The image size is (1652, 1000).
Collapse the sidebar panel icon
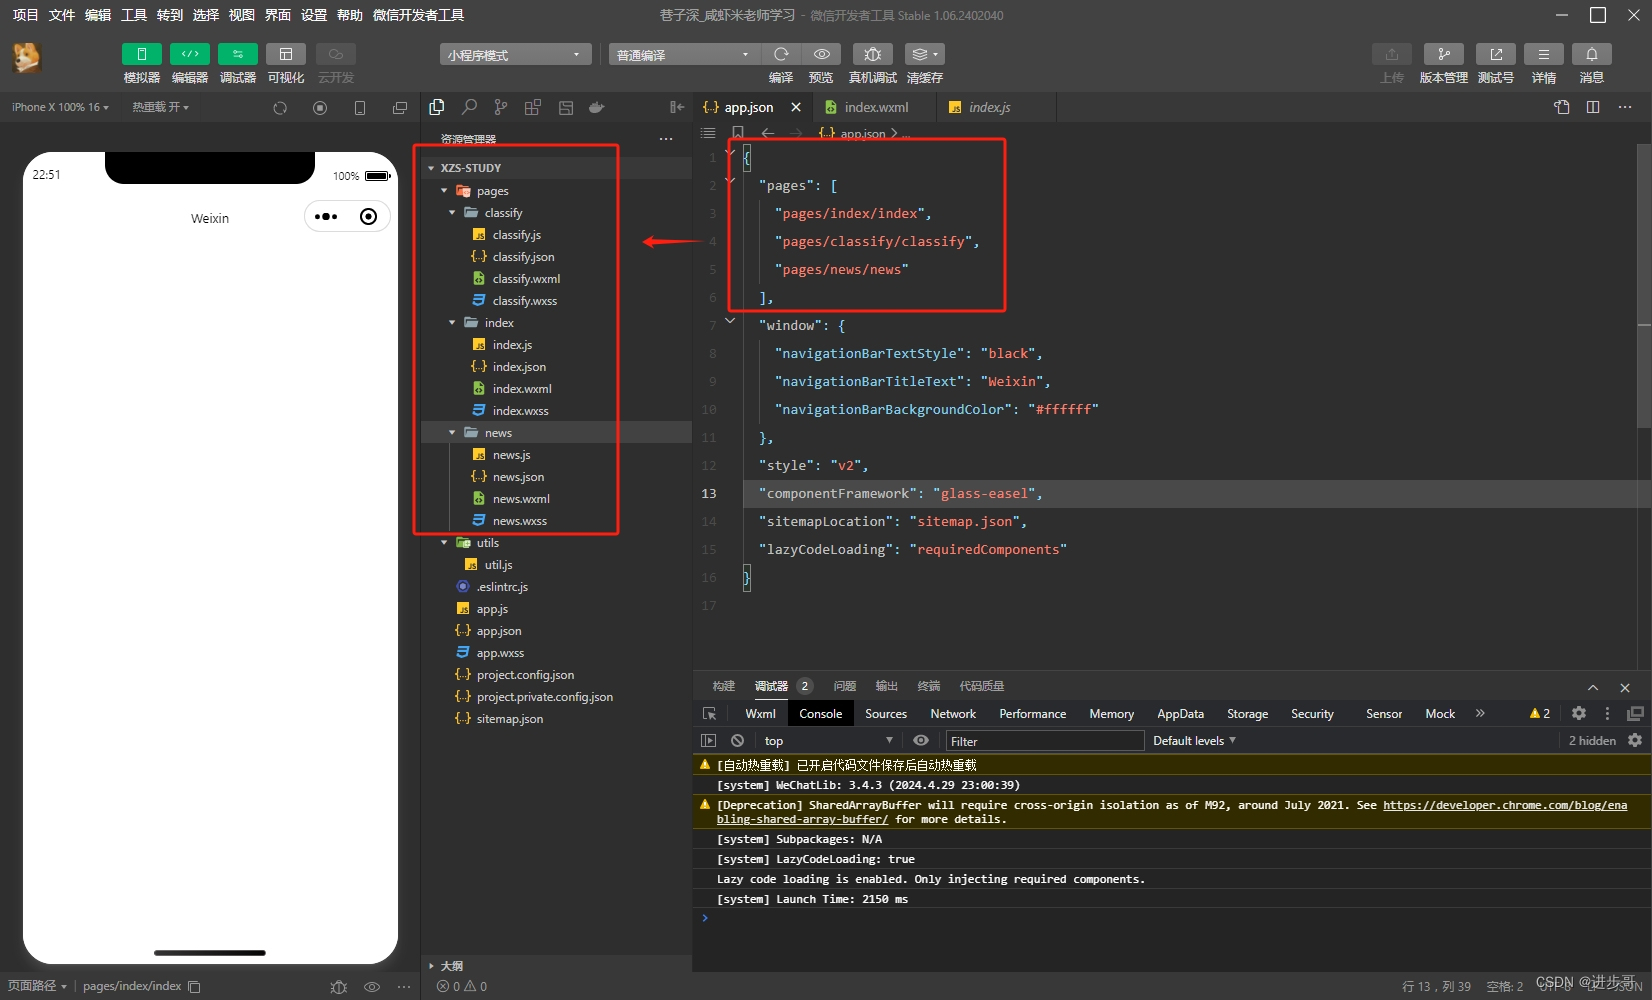click(677, 107)
